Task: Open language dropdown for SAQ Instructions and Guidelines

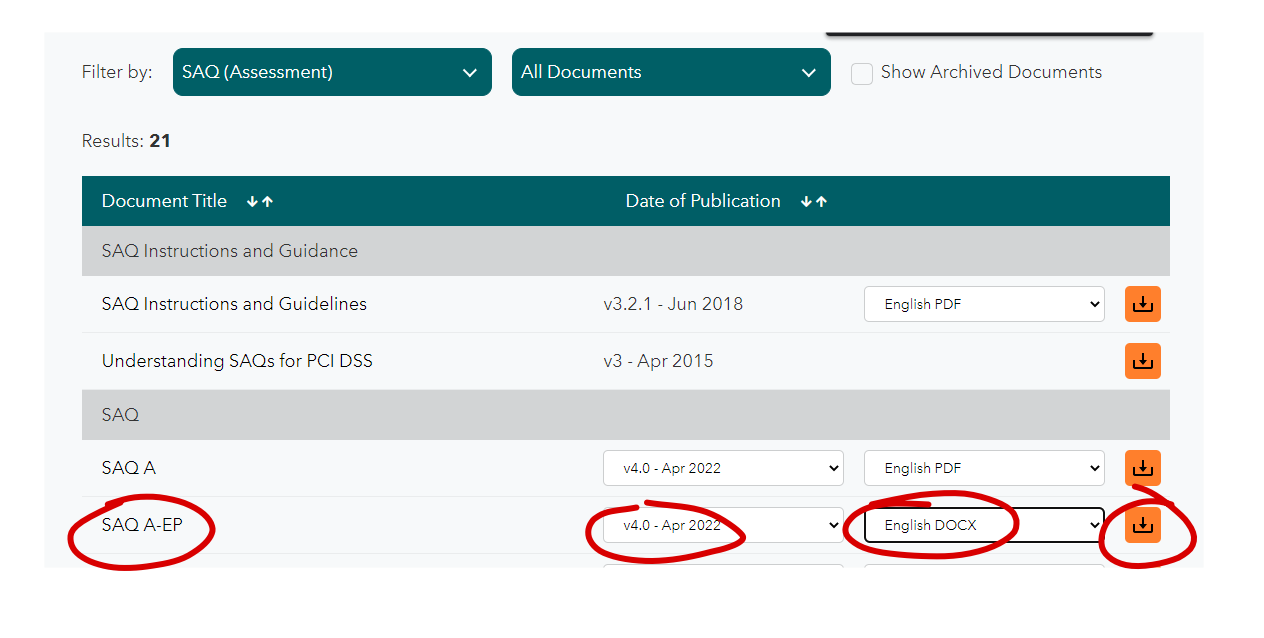Action: [984, 304]
